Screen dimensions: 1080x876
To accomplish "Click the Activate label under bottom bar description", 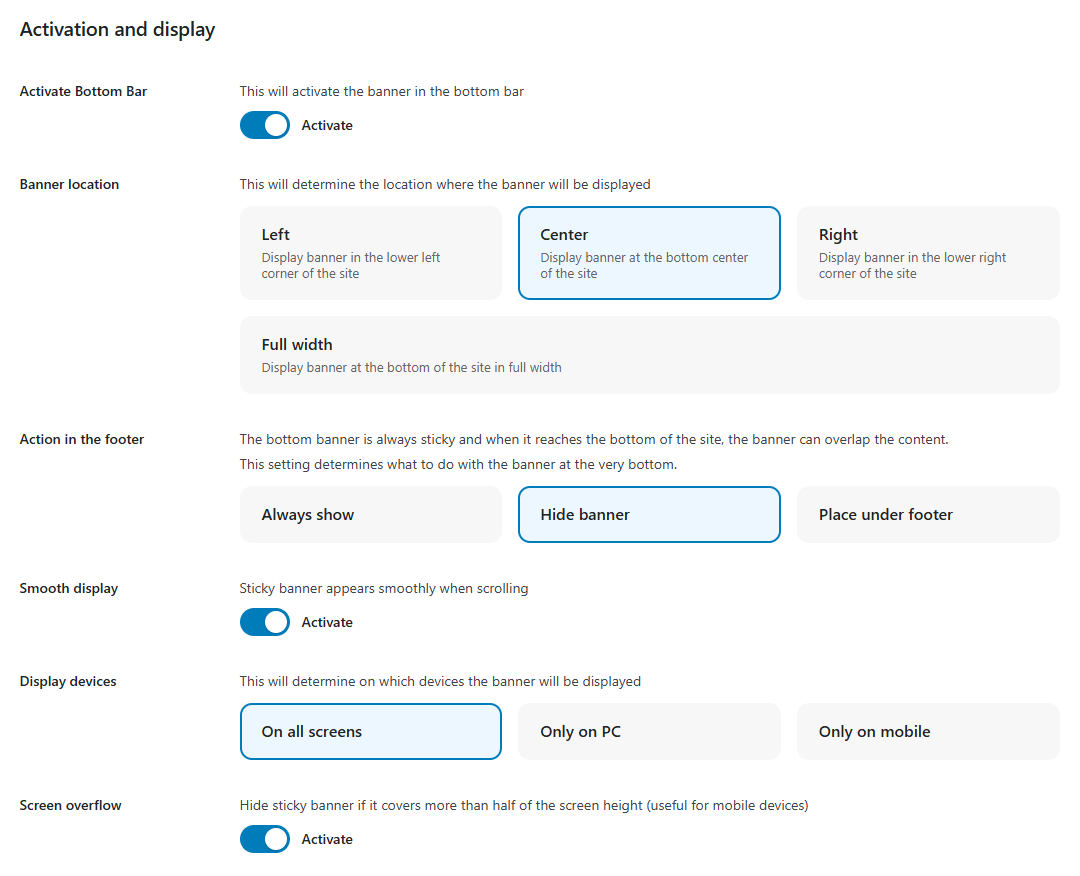I will 327,125.
